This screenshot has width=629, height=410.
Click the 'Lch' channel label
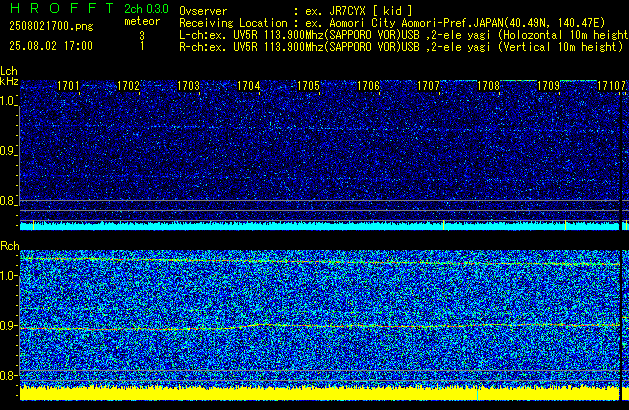9,71
